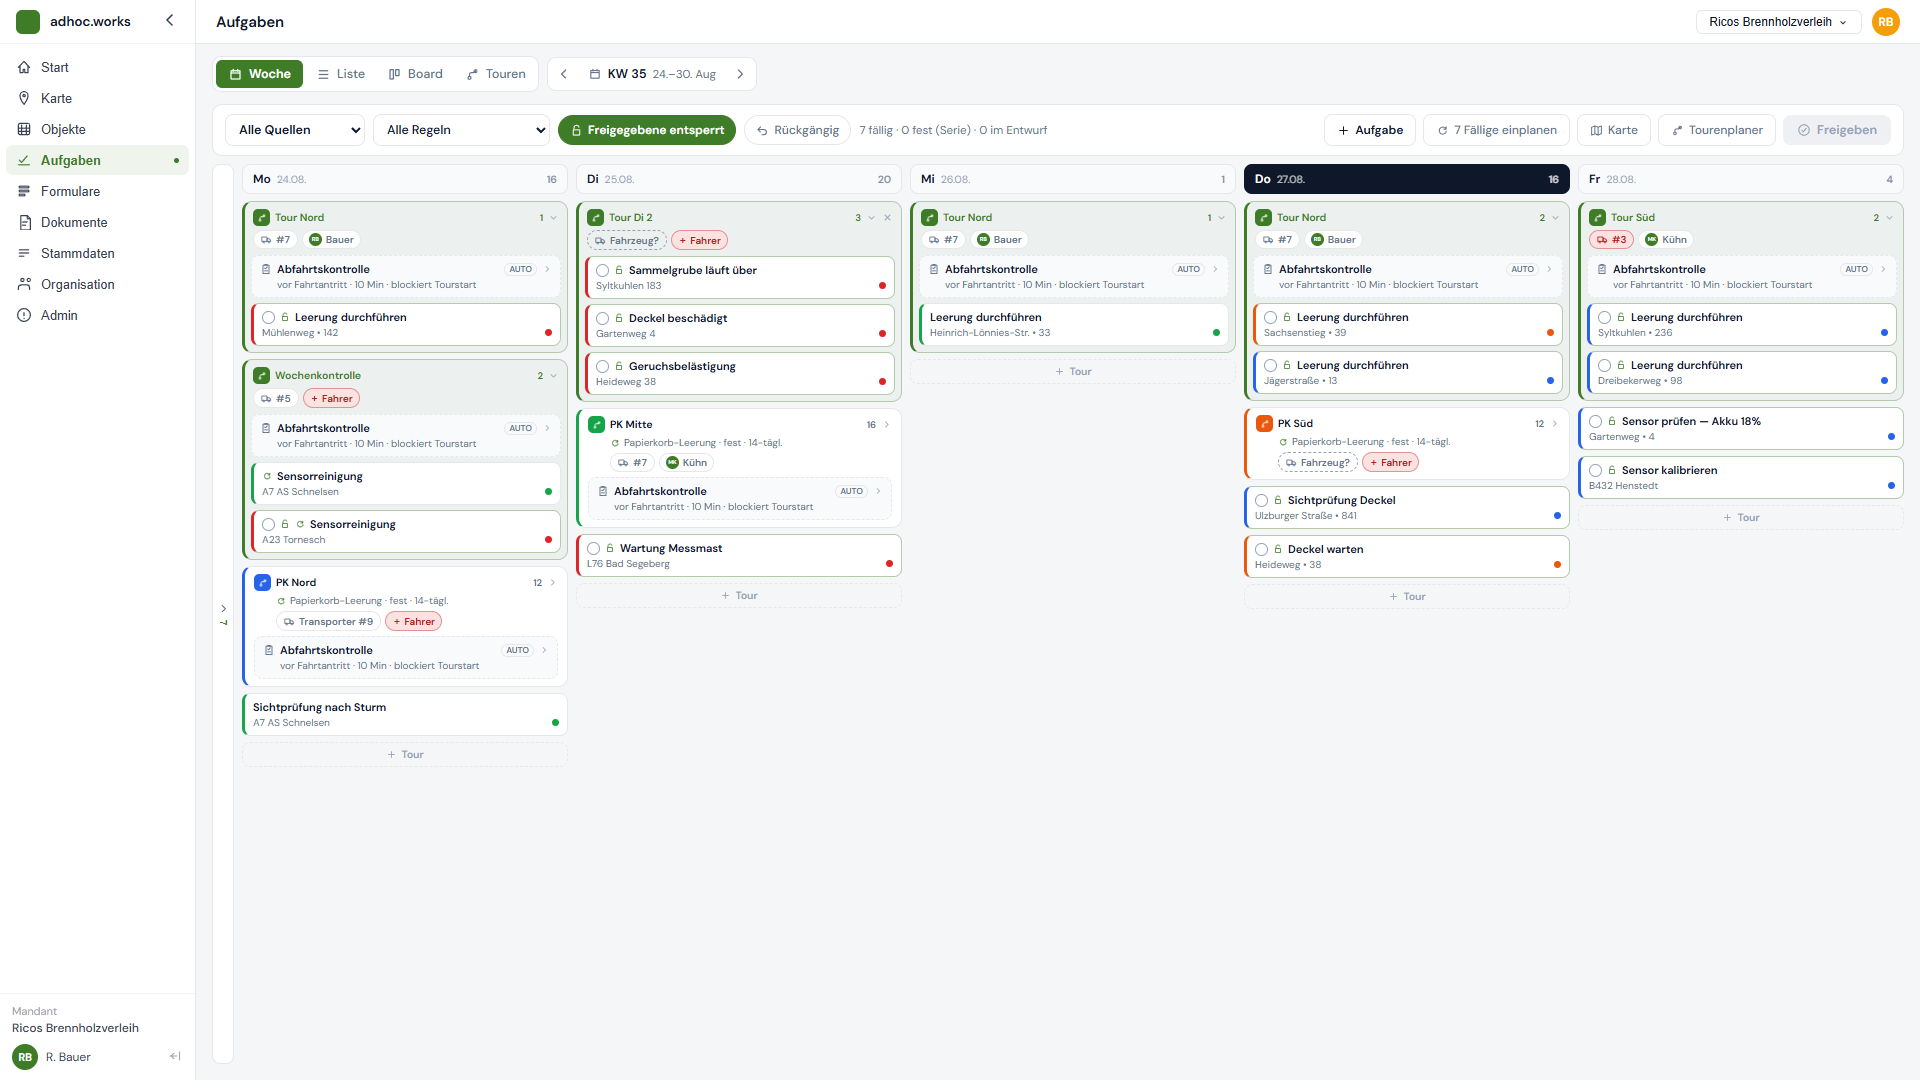The width and height of the screenshot is (1920, 1080).
Task: Open the Karte map icon in sidebar
Action: coord(24,98)
